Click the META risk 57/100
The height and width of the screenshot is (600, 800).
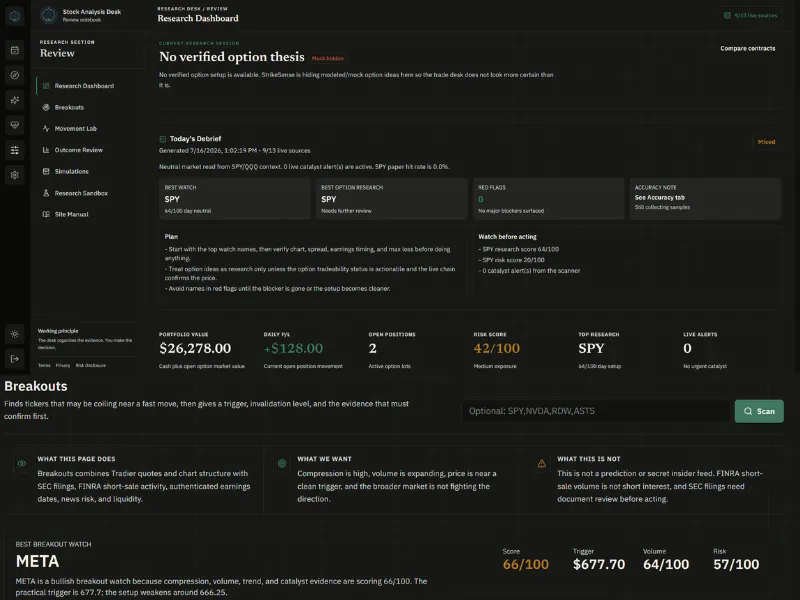(x=736, y=564)
